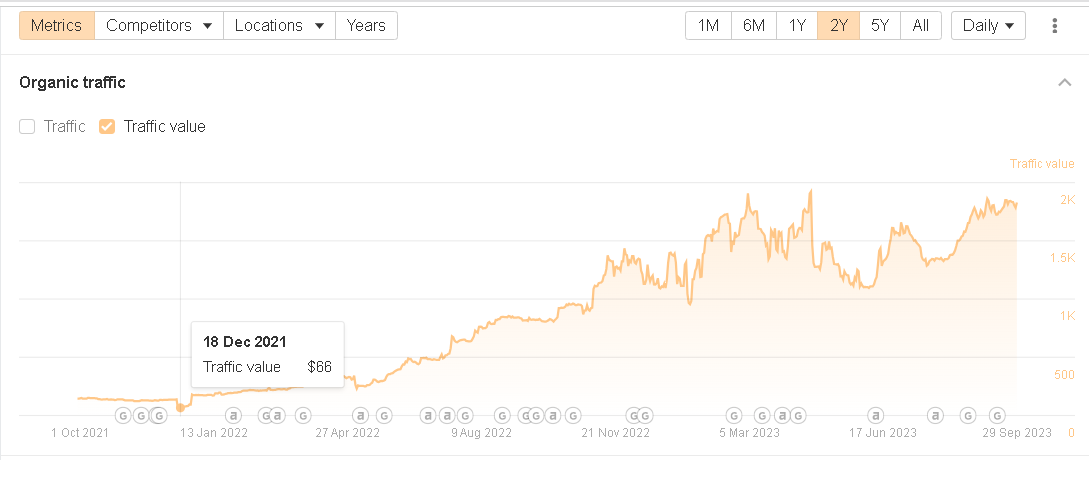This screenshot has height=485, width=1089.
Task: Select the Years tab
Action: [x=366, y=26]
